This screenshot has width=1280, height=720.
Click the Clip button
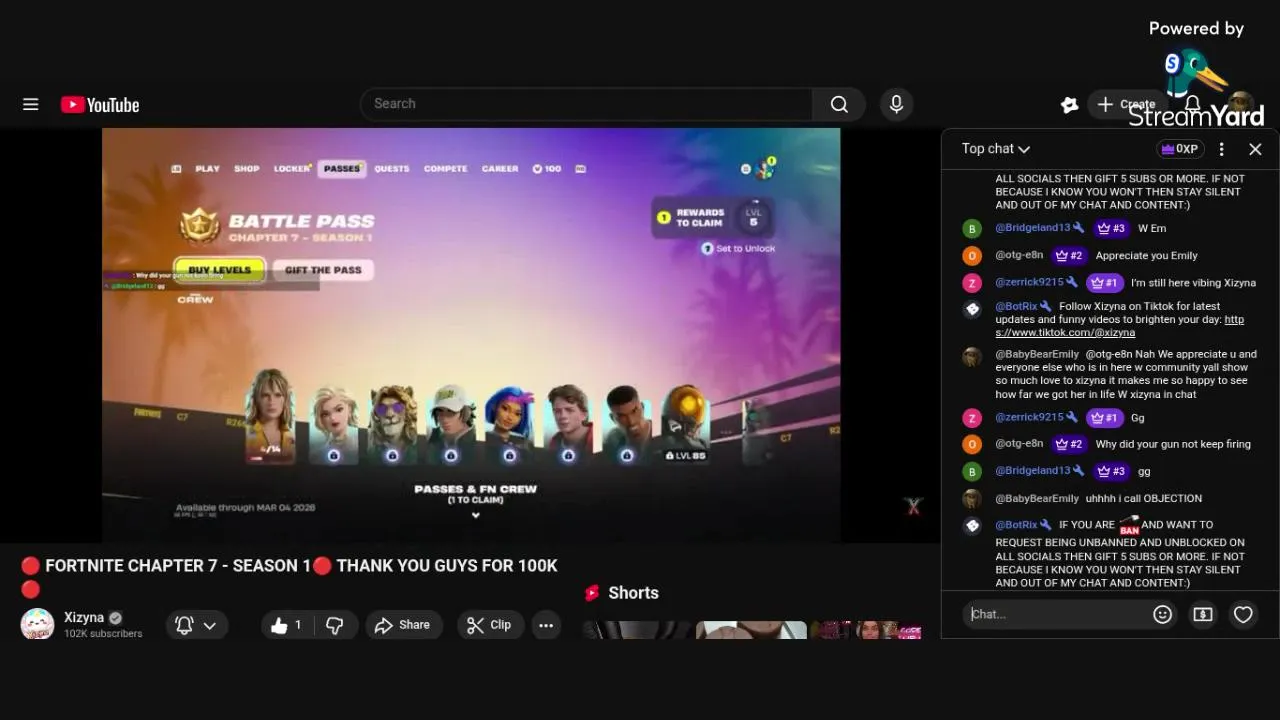click(x=490, y=625)
